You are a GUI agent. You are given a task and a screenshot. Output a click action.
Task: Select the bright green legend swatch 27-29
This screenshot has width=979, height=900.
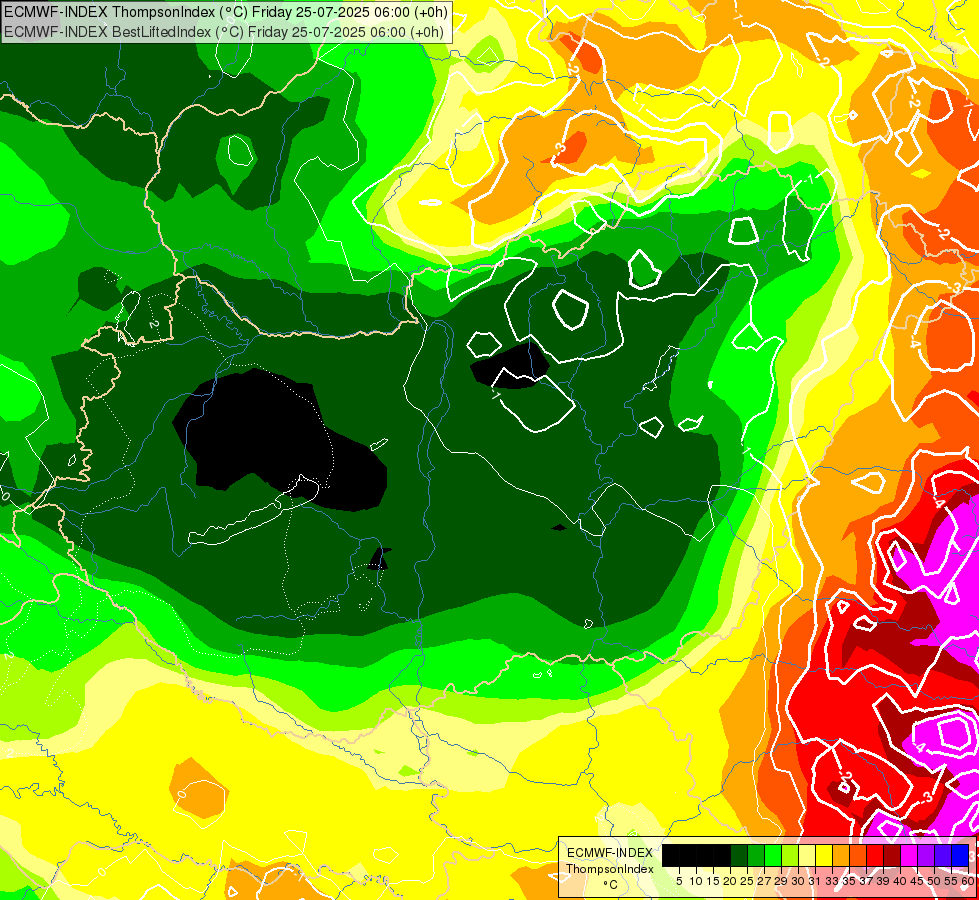pyautogui.click(x=773, y=856)
